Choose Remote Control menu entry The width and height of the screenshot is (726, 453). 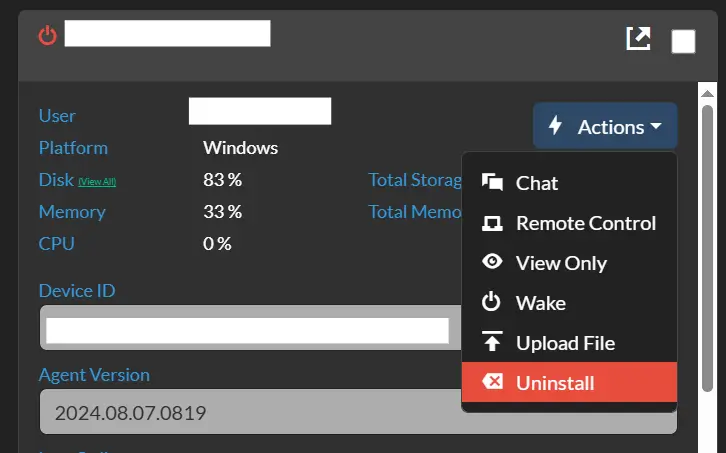(x=585, y=223)
